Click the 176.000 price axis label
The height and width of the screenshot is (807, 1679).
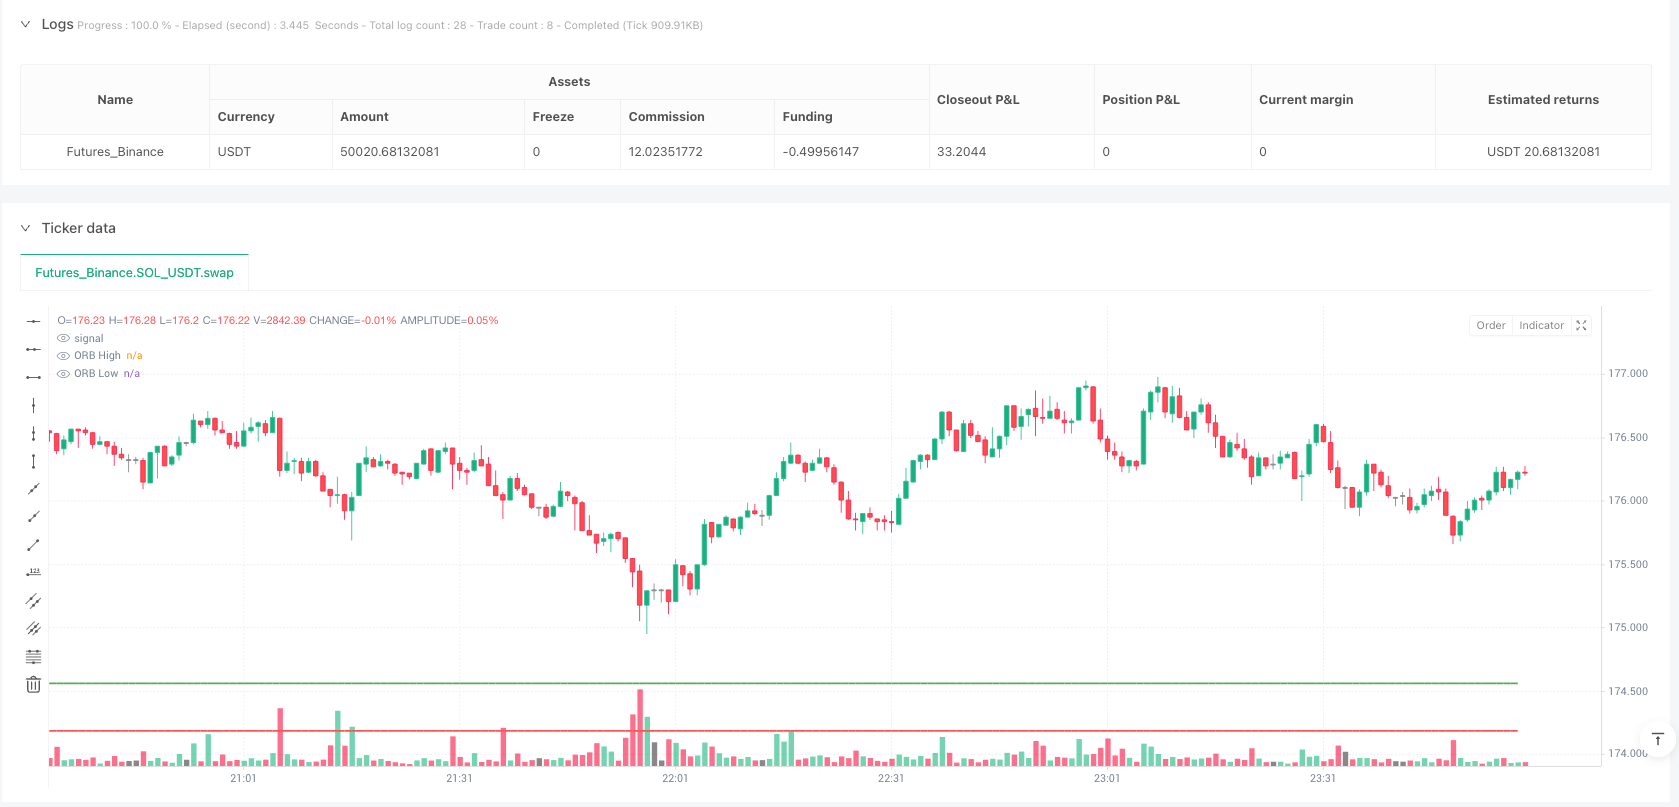point(1628,500)
